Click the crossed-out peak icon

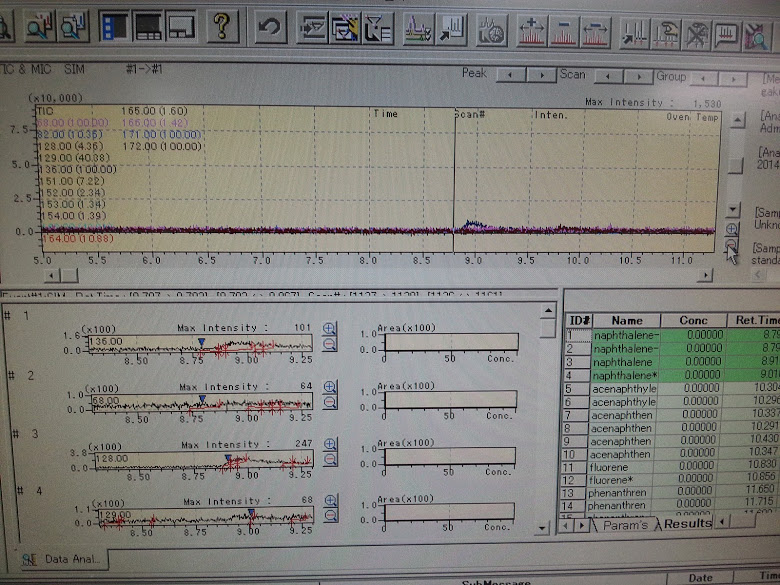[x=696, y=35]
